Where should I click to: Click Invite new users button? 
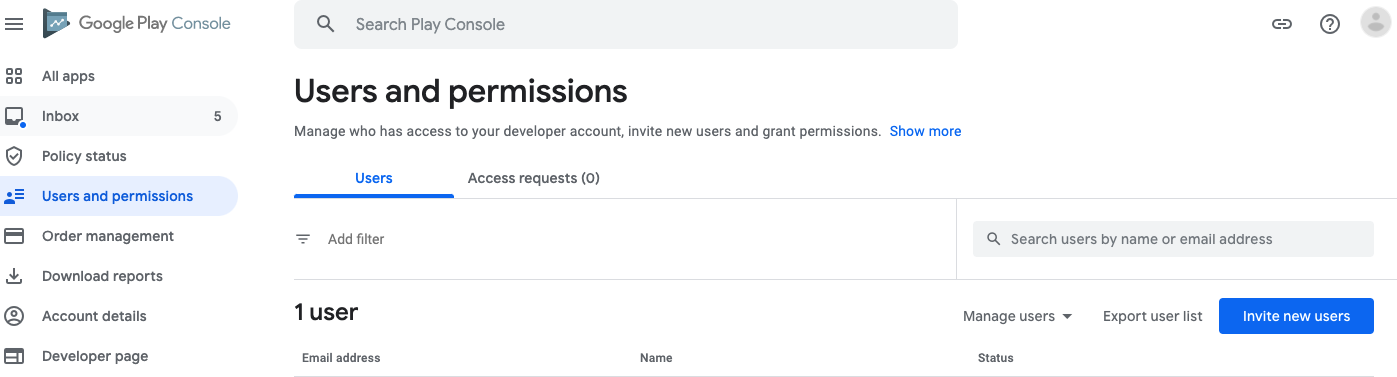pos(1296,316)
